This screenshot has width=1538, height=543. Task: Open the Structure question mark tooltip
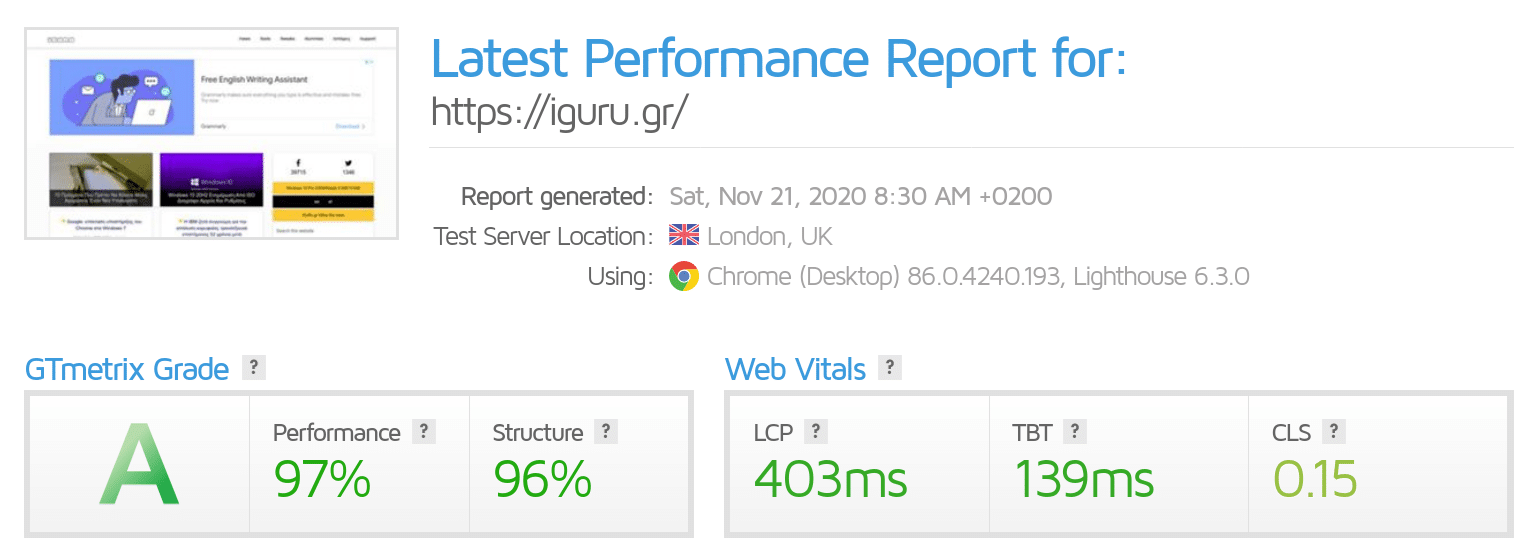(606, 431)
